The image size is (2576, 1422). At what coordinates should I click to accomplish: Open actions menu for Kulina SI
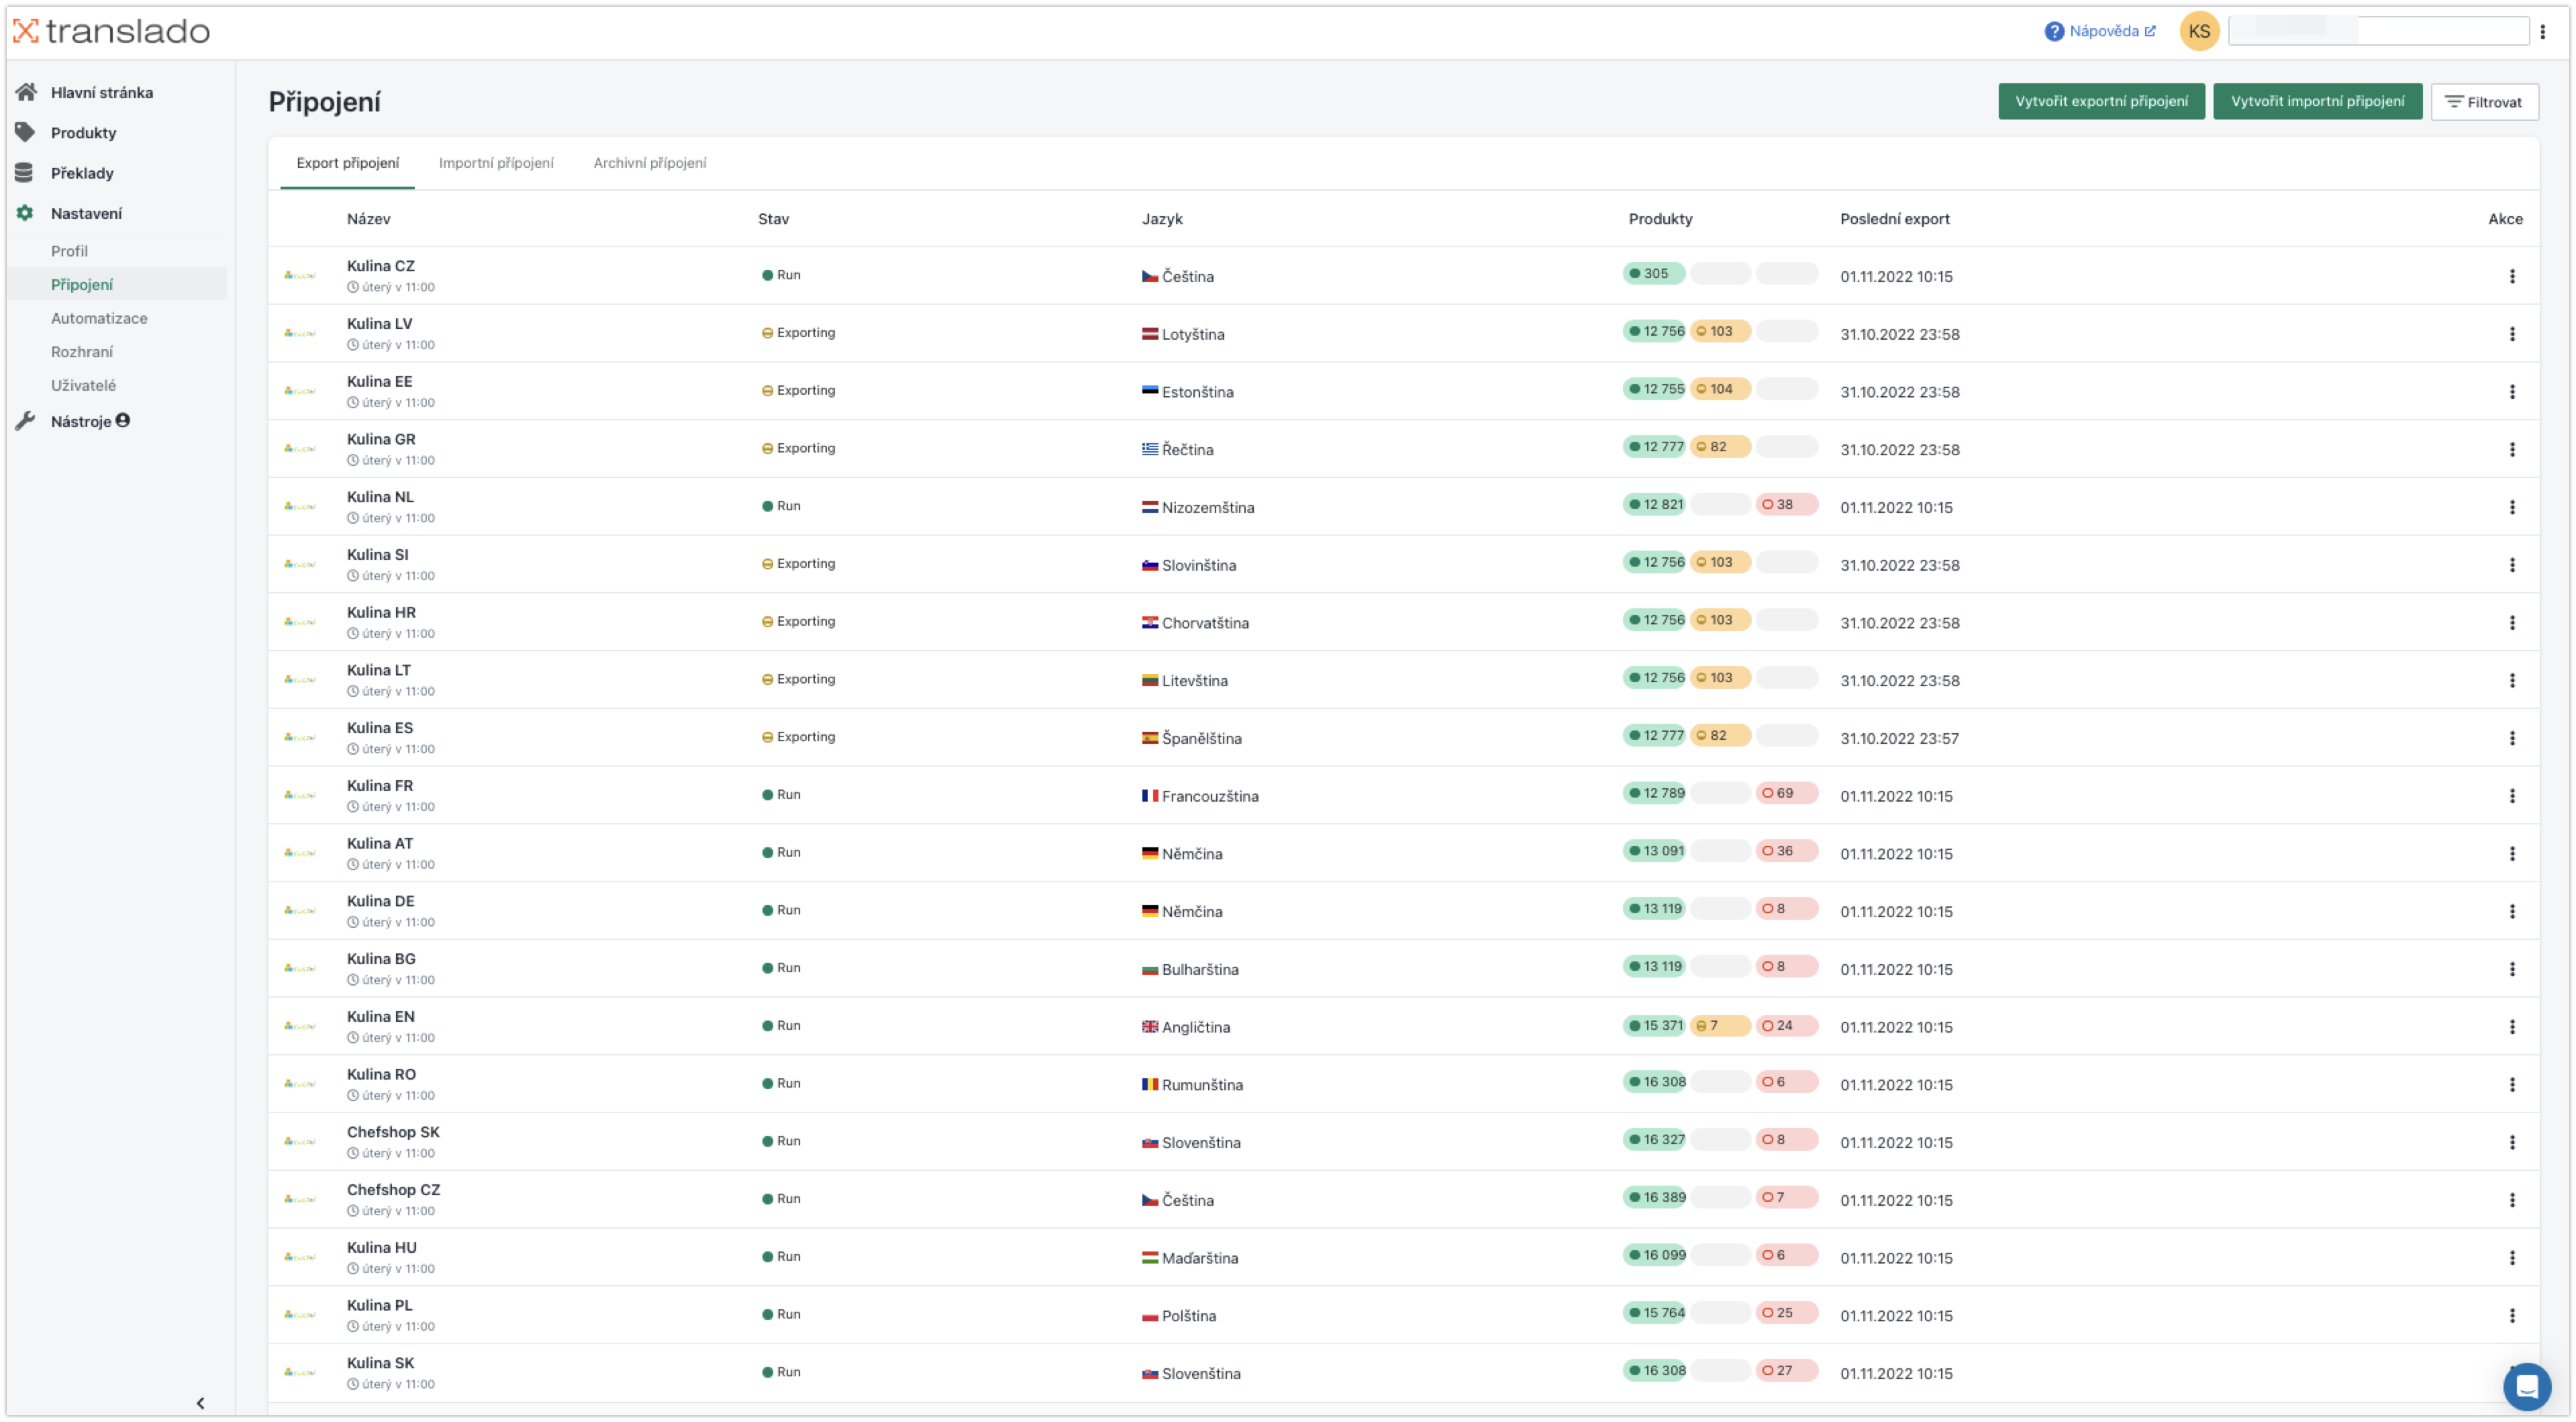click(x=2511, y=565)
